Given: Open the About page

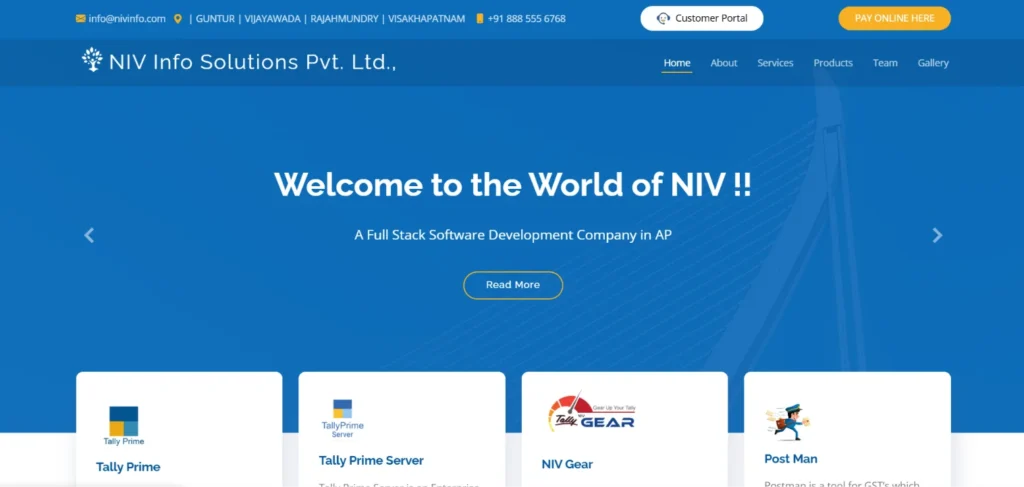Looking at the screenshot, I should 724,63.
